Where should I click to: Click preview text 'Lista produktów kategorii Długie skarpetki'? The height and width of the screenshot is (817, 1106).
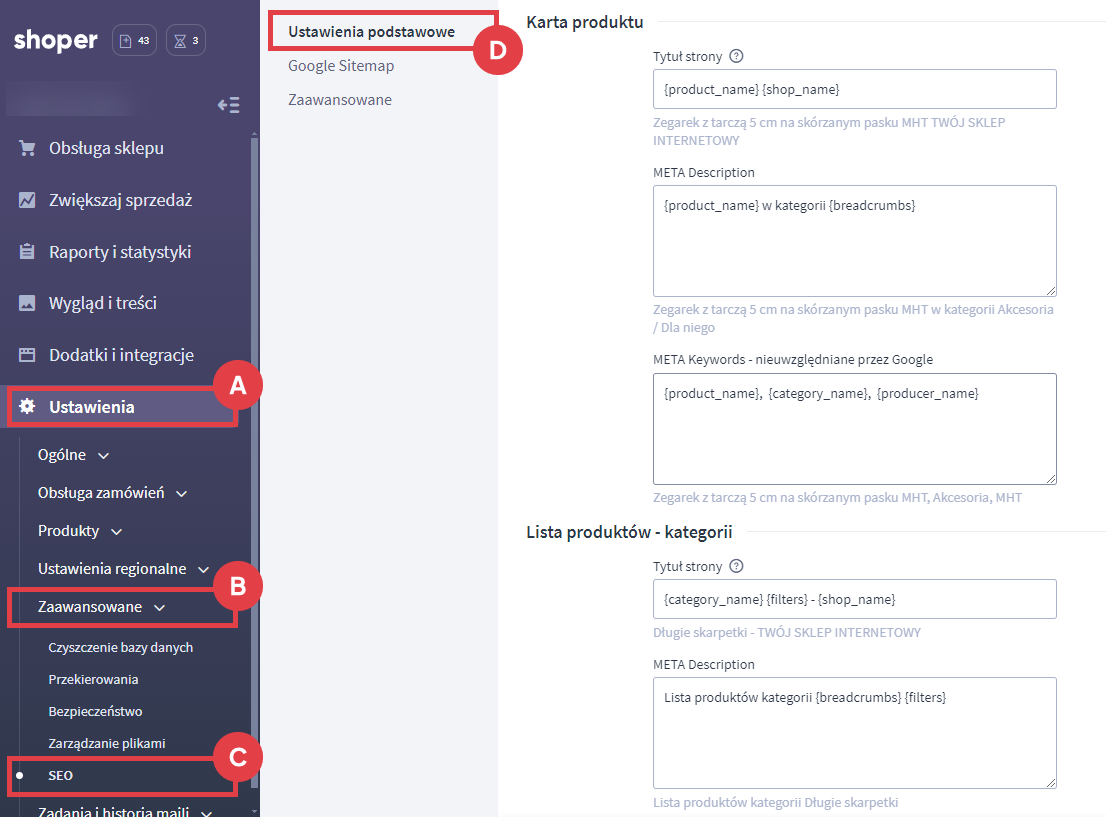[x=775, y=802]
